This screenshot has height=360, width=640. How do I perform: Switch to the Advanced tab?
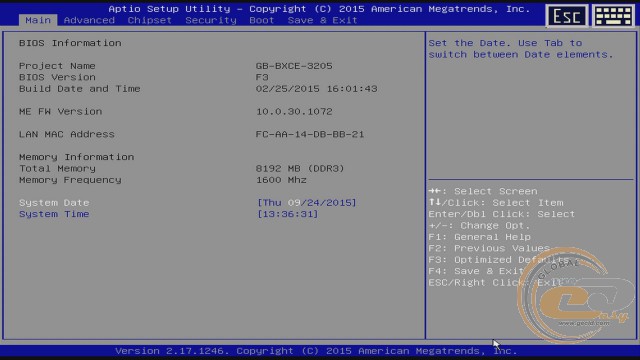(89, 20)
